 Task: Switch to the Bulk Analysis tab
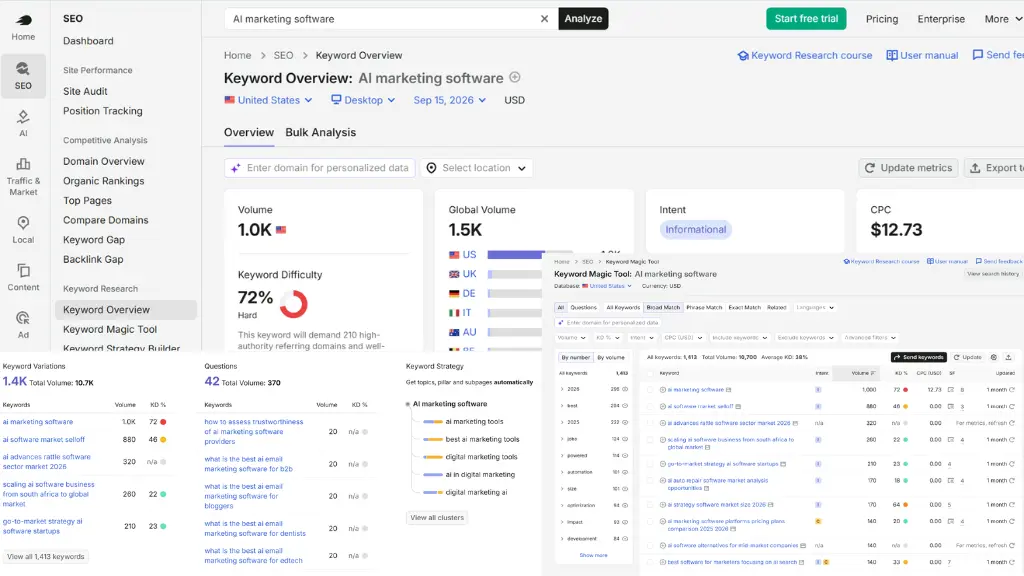(x=321, y=133)
